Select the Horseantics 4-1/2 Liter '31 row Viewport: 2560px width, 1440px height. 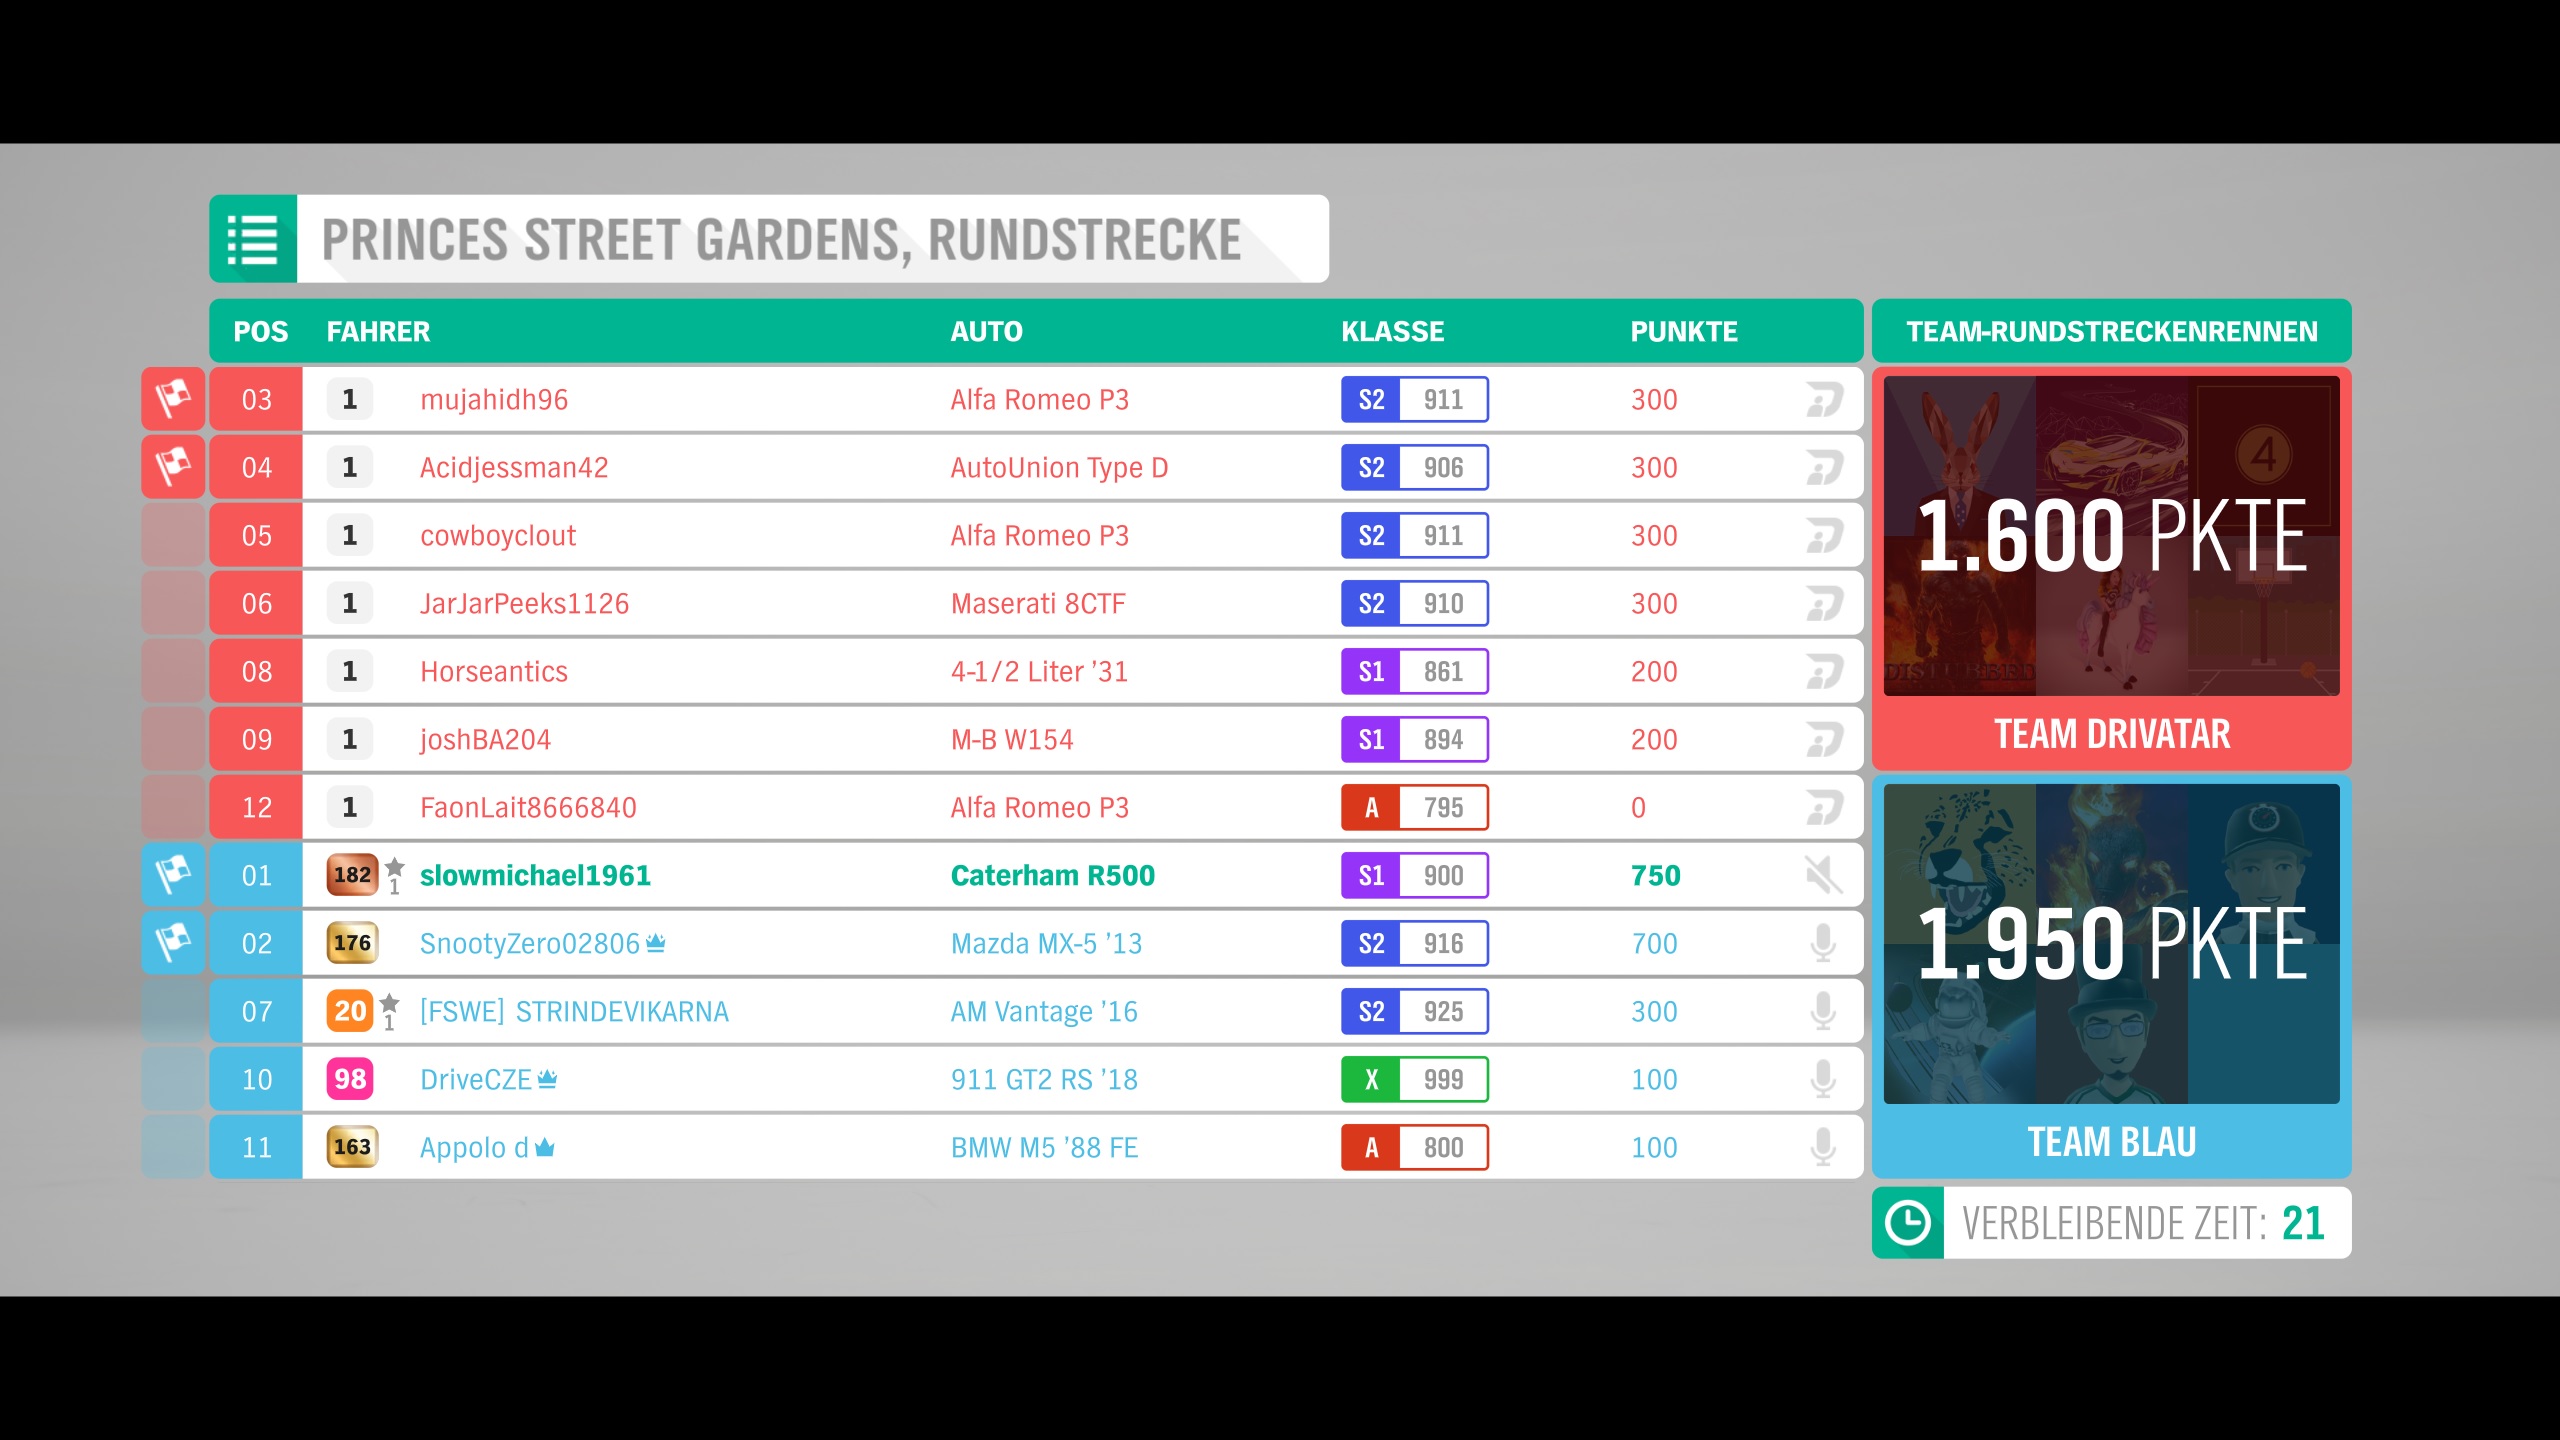(x=1040, y=671)
